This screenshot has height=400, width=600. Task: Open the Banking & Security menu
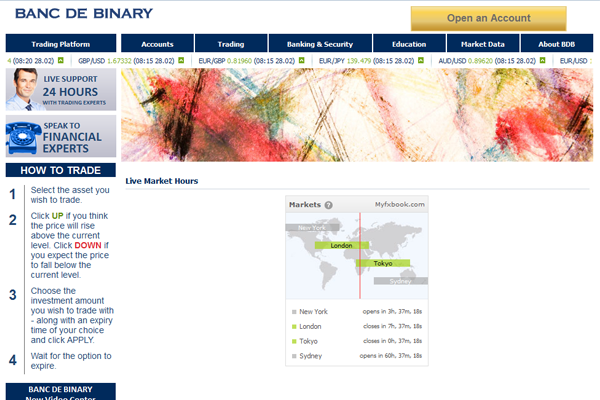pos(320,44)
